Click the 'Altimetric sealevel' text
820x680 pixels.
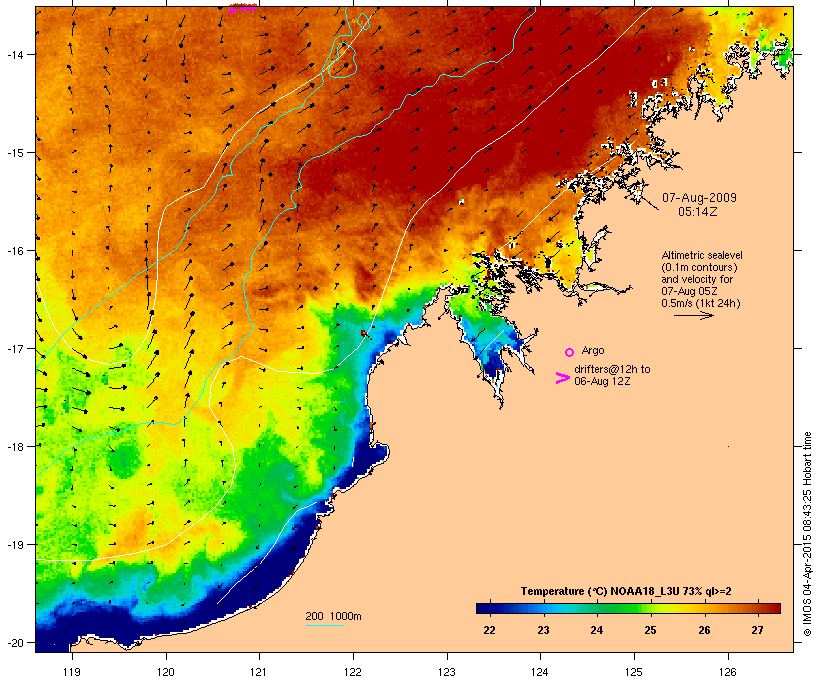point(702,255)
